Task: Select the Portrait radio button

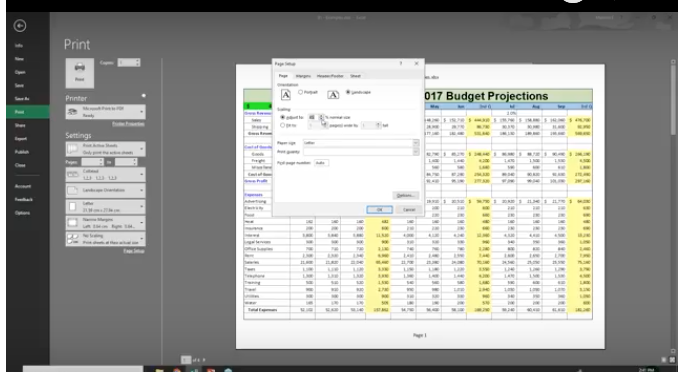Action: click(x=300, y=92)
